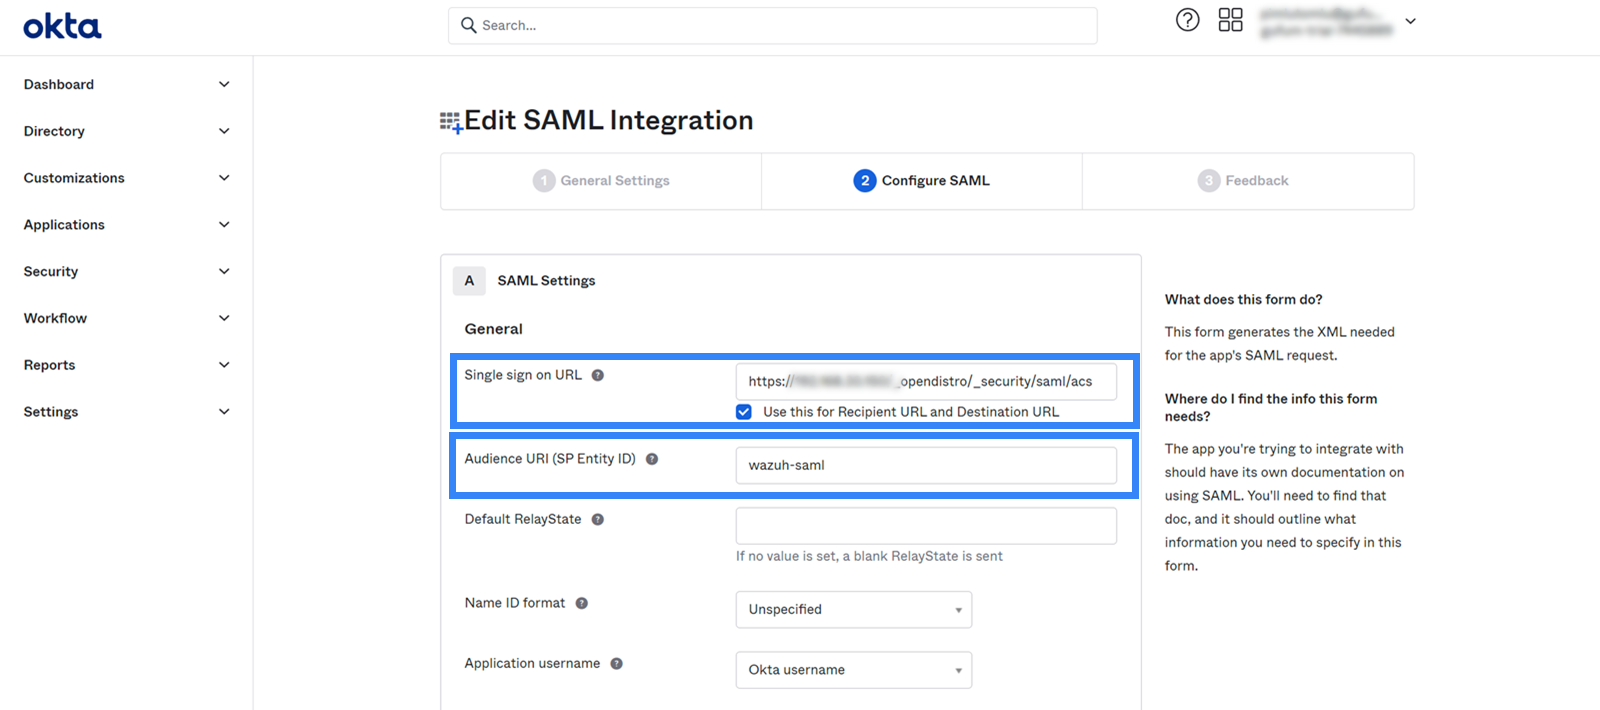The image size is (1600, 710).
Task: Open the user account menu chevron
Action: click(1410, 21)
